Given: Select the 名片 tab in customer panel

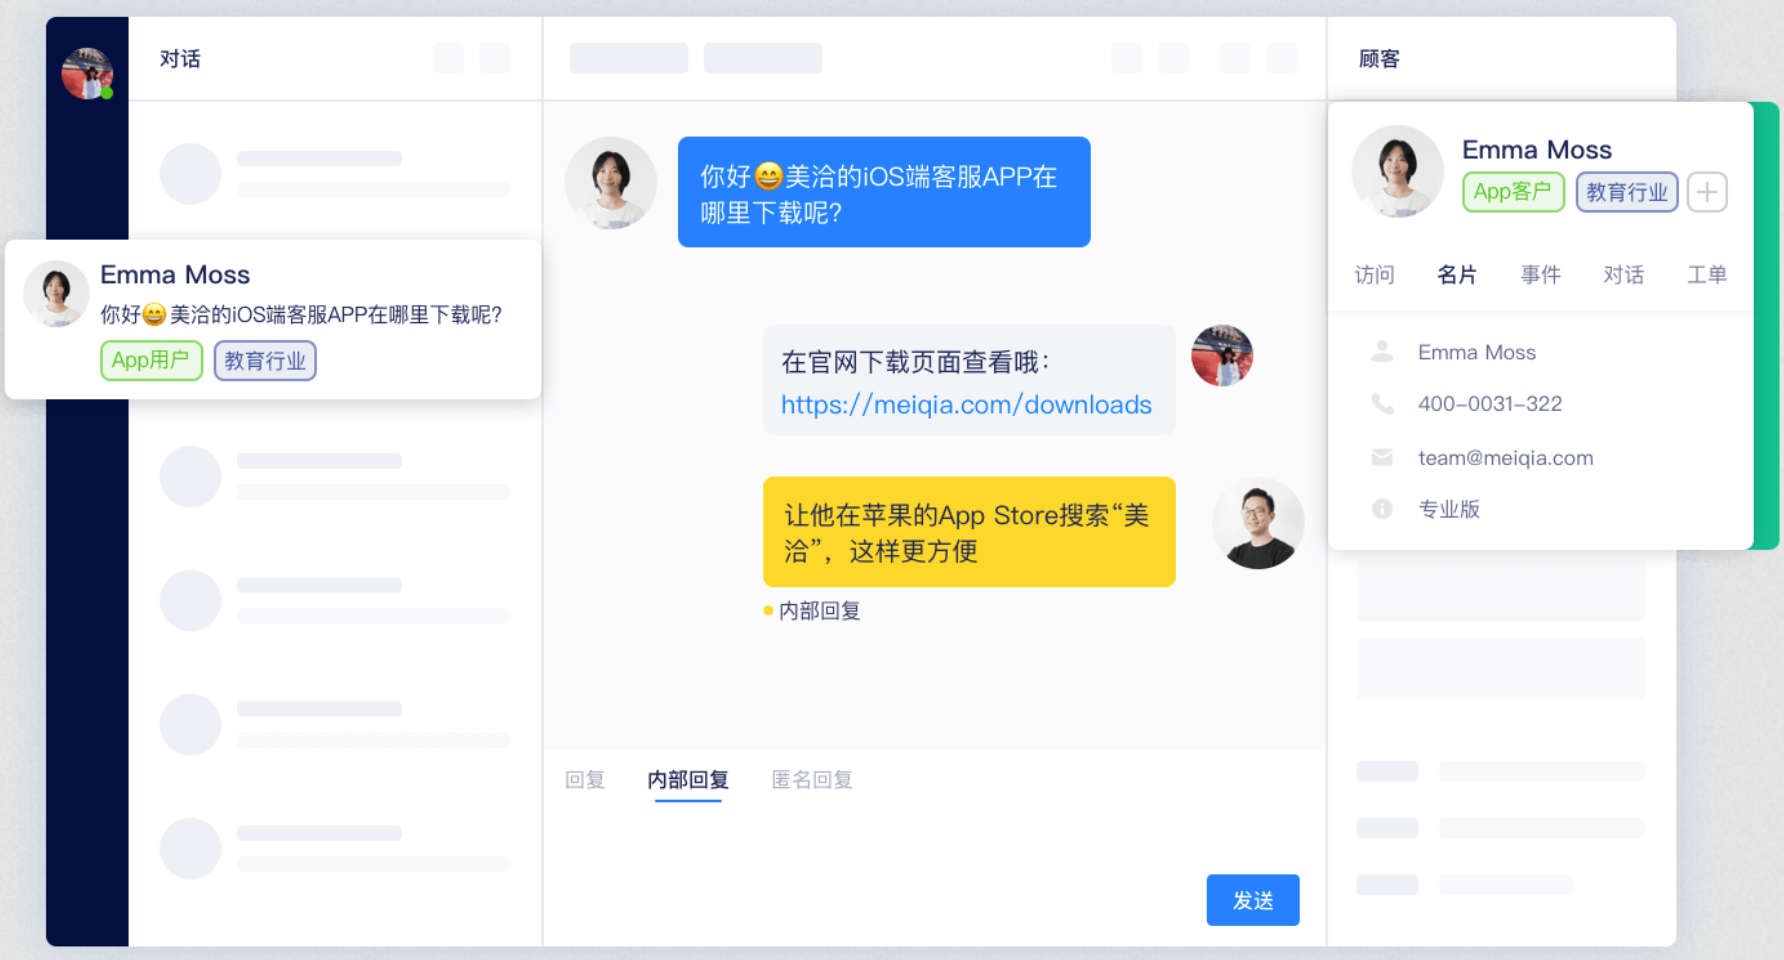Looking at the screenshot, I should [1457, 275].
